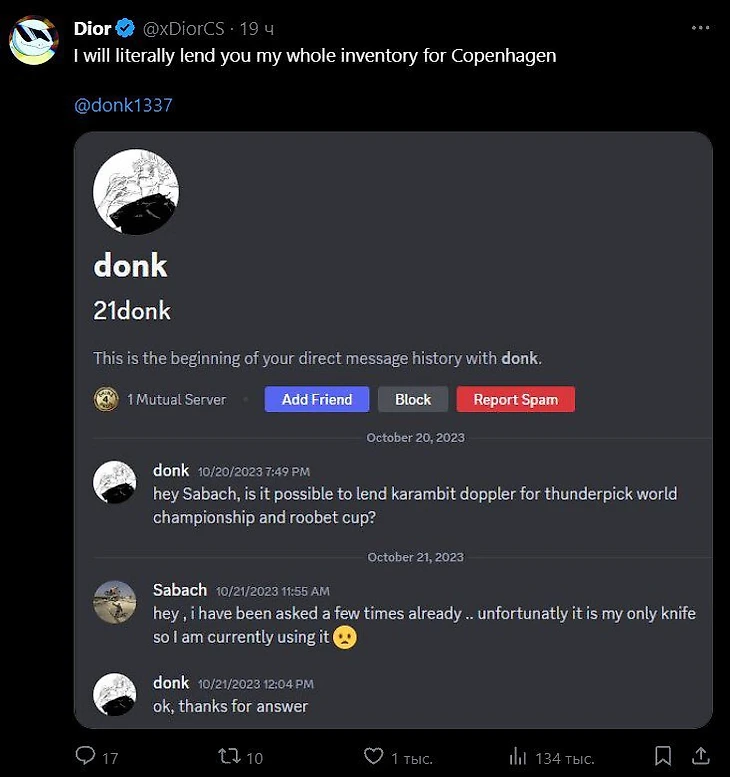This screenshot has height=777, width=730.
Task: Open the @donk1337 mention link
Action: click(123, 104)
